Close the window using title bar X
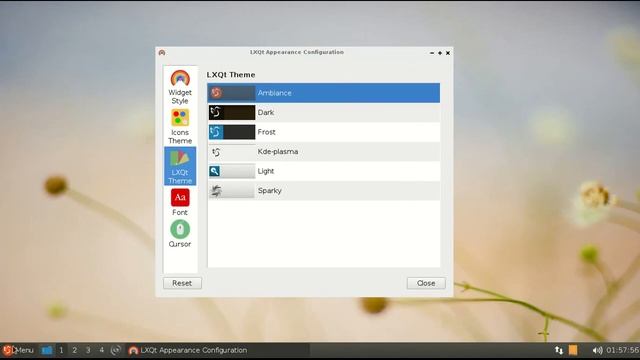Image resolution: width=640 pixels, height=360 pixels. point(448,53)
